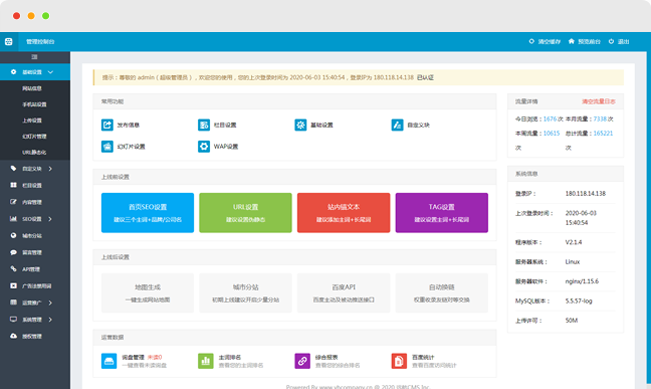
Task: Click the red 清空流量日志 link
Action: (x=599, y=101)
